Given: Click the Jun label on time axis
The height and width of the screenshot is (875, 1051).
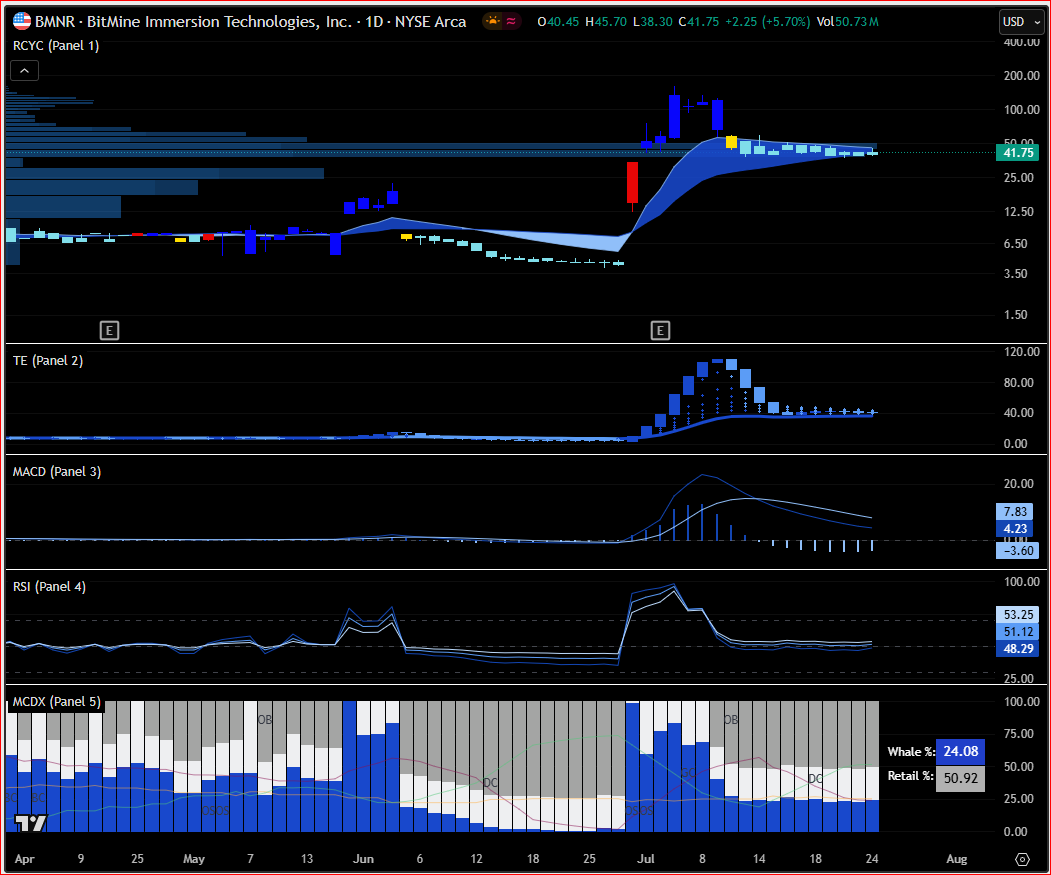Looking at the screenshot, I should pyautogui.click(x=363, y=859).
